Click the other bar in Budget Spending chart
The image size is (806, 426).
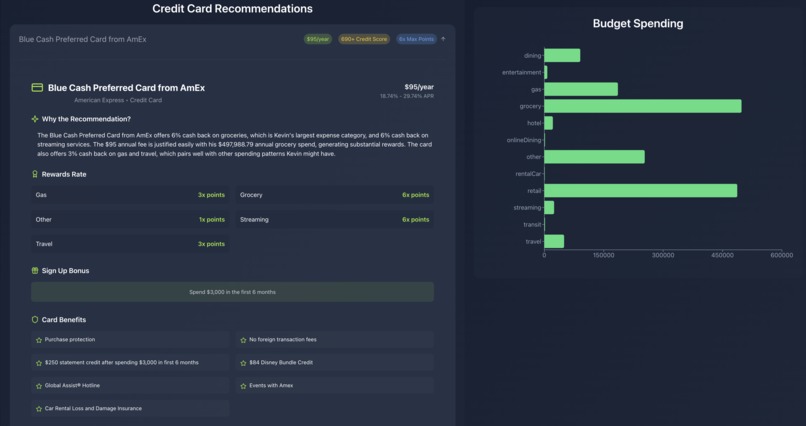coord(594,157)
